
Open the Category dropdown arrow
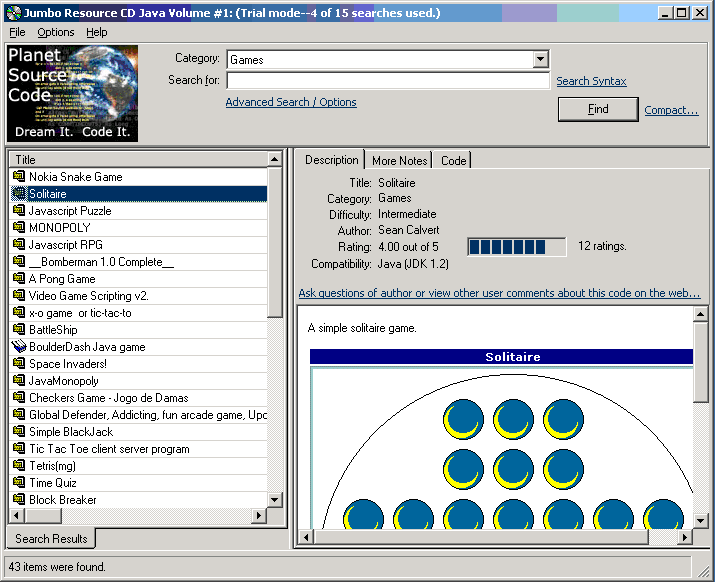click(540, 59)
